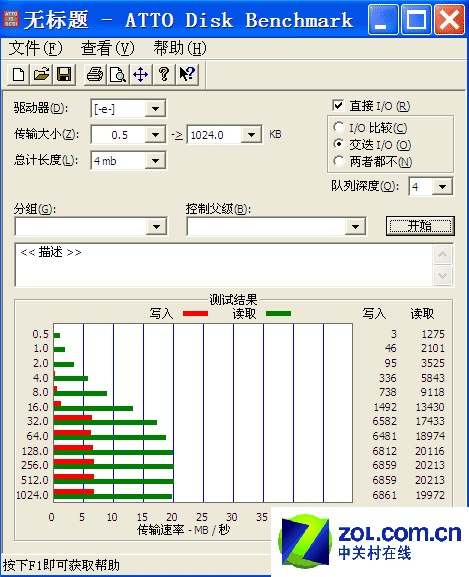This screenshot has height=577, width=469.
Task: Open the 帮助(H) menu
Action: pos(180,48)
